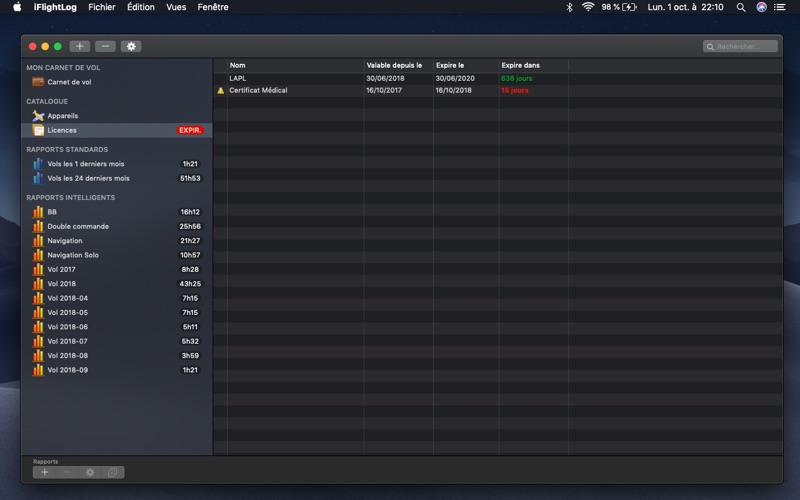
Task: Select the Navigation Solo report icon
Action: pos(38,255)
